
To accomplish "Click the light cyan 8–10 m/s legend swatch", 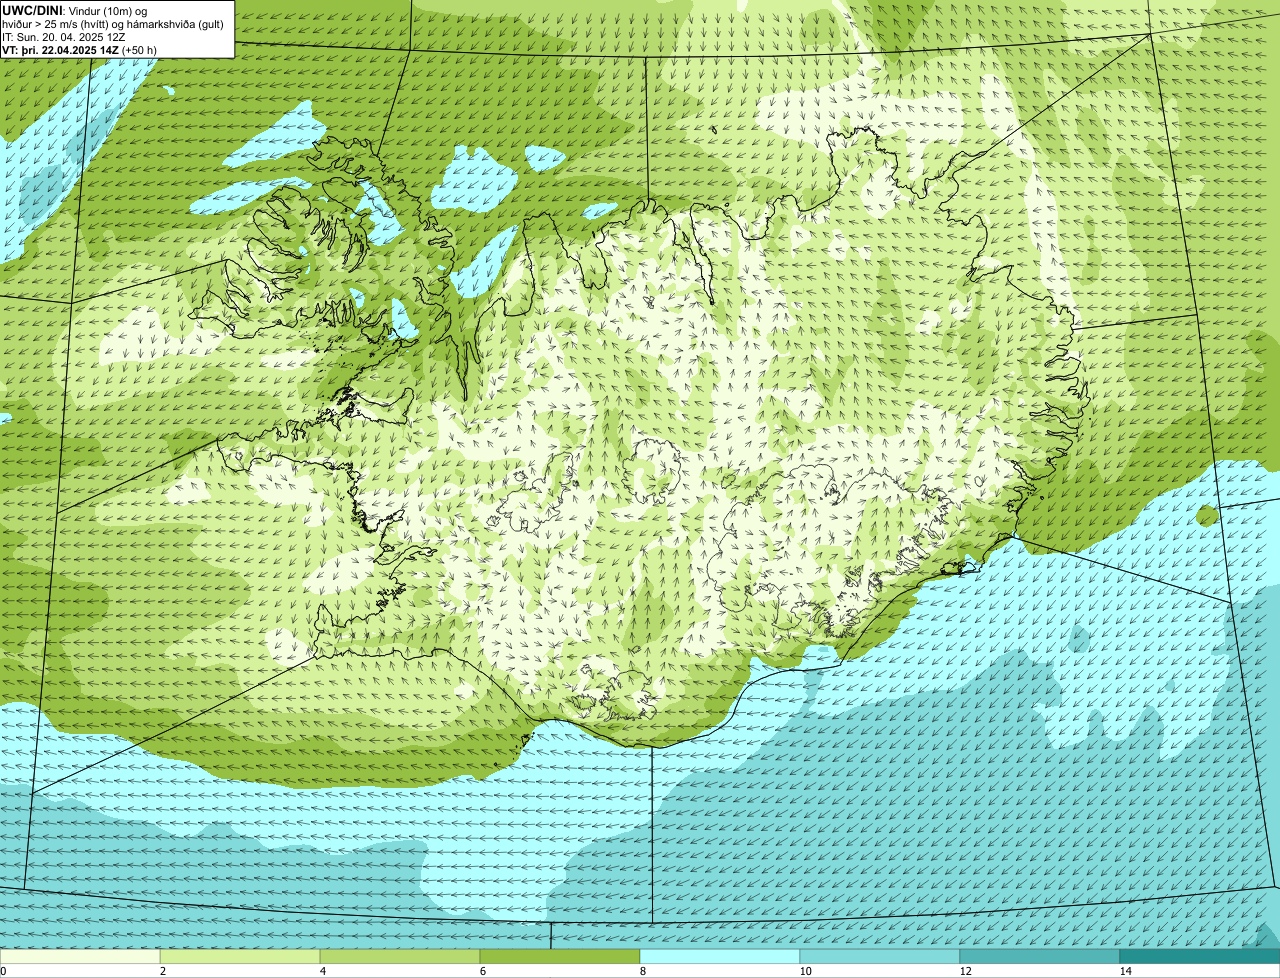I will (x=720, y=956).
